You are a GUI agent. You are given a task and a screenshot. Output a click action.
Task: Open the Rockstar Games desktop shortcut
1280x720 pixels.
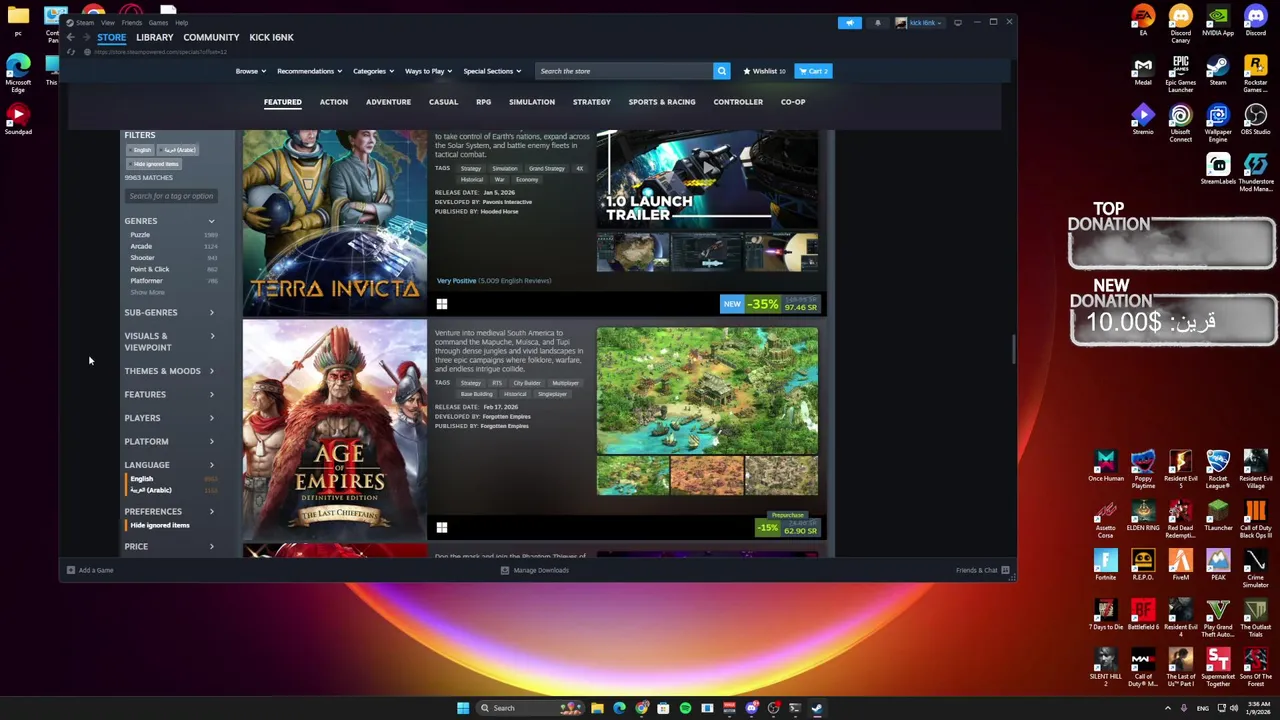click(x=1255, y=74)
